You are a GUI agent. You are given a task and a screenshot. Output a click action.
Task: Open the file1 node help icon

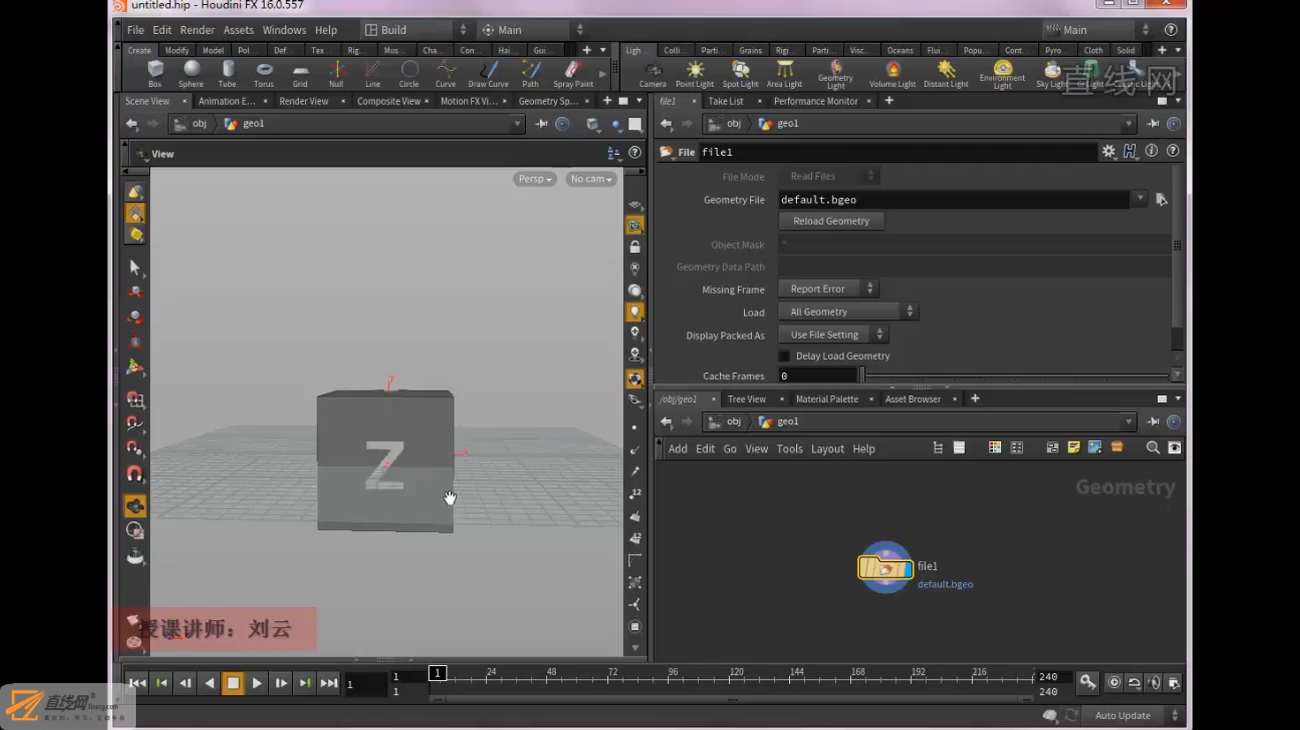coord(1172,151)
